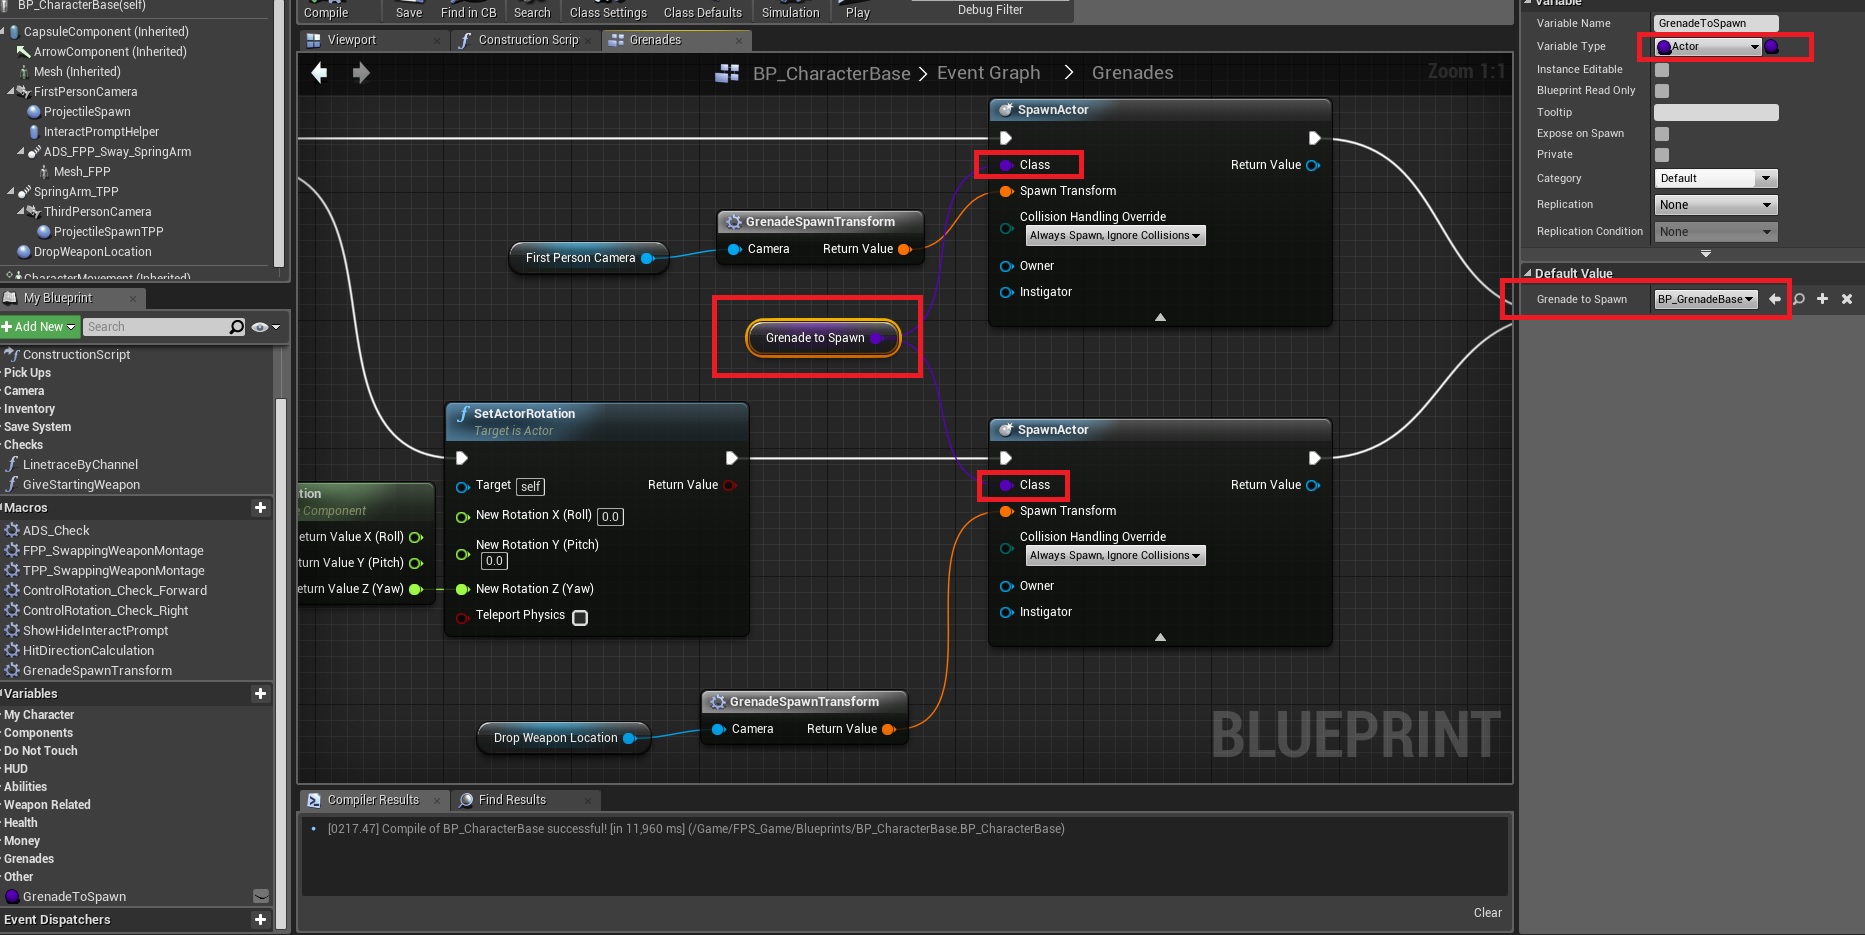Add a new Variable with plus icon

tap(260, 694)
